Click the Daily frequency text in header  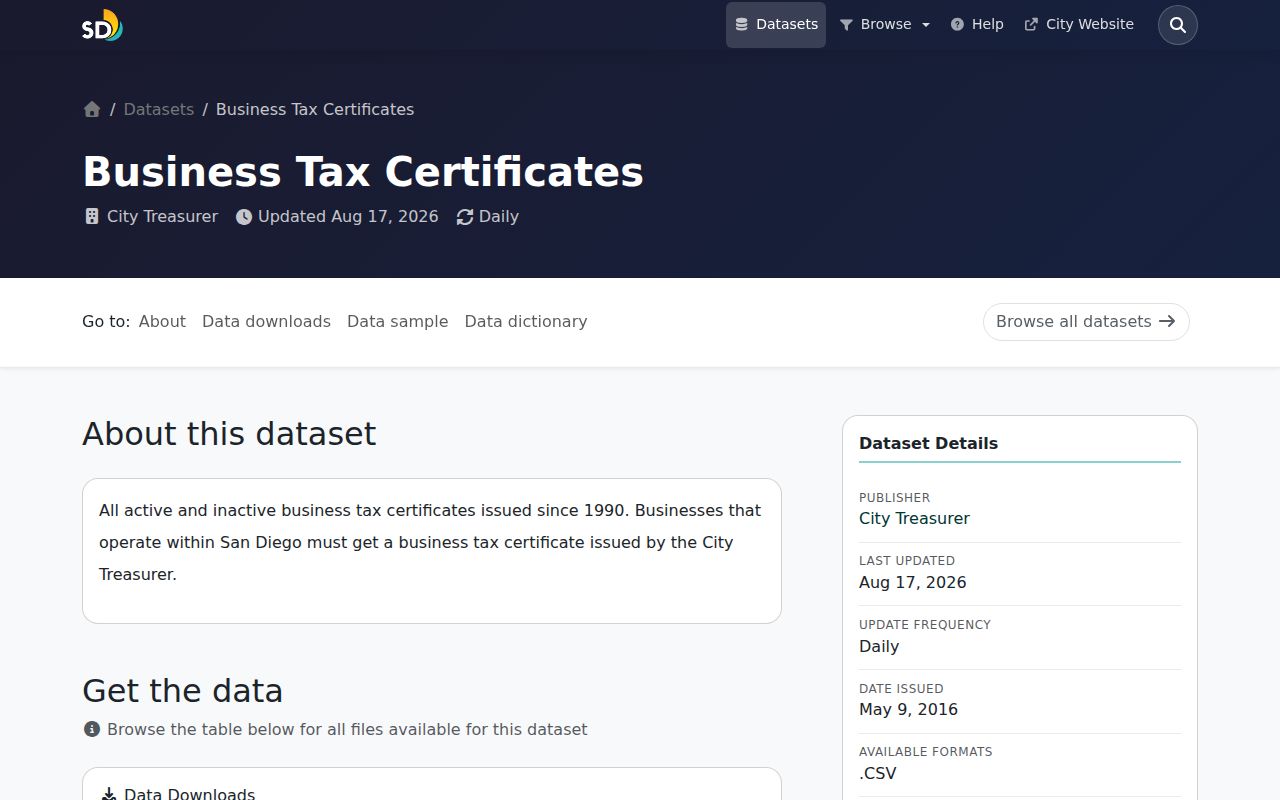499,216
